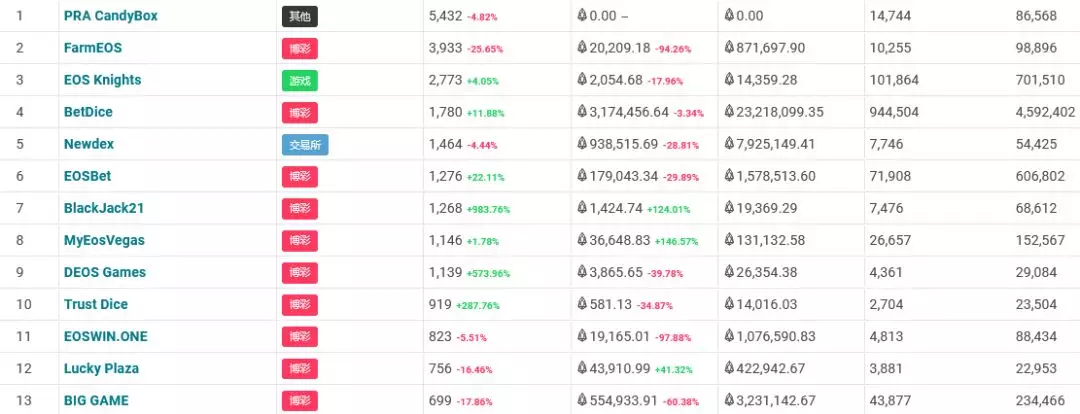Click the EOS icon beside 36,648.83
This screenshot has height=414, width=1080.
582,240
